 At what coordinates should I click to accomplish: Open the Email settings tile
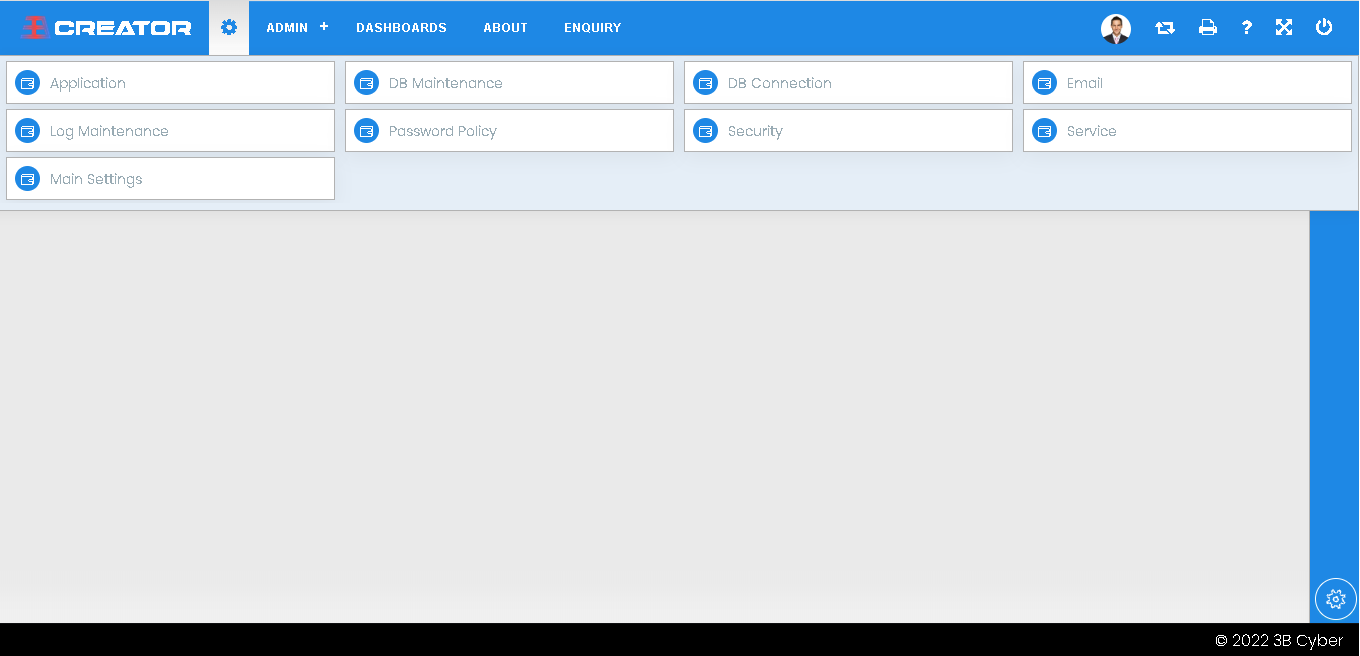[x=1187, y=83]
